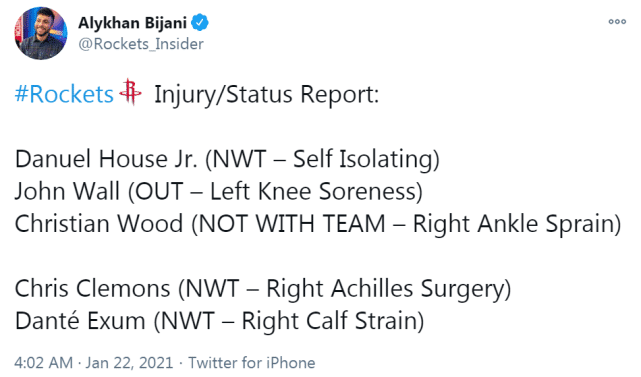Click the name Christian Wood
Viewport: 641px width, 377px height.
coord(99,224)
